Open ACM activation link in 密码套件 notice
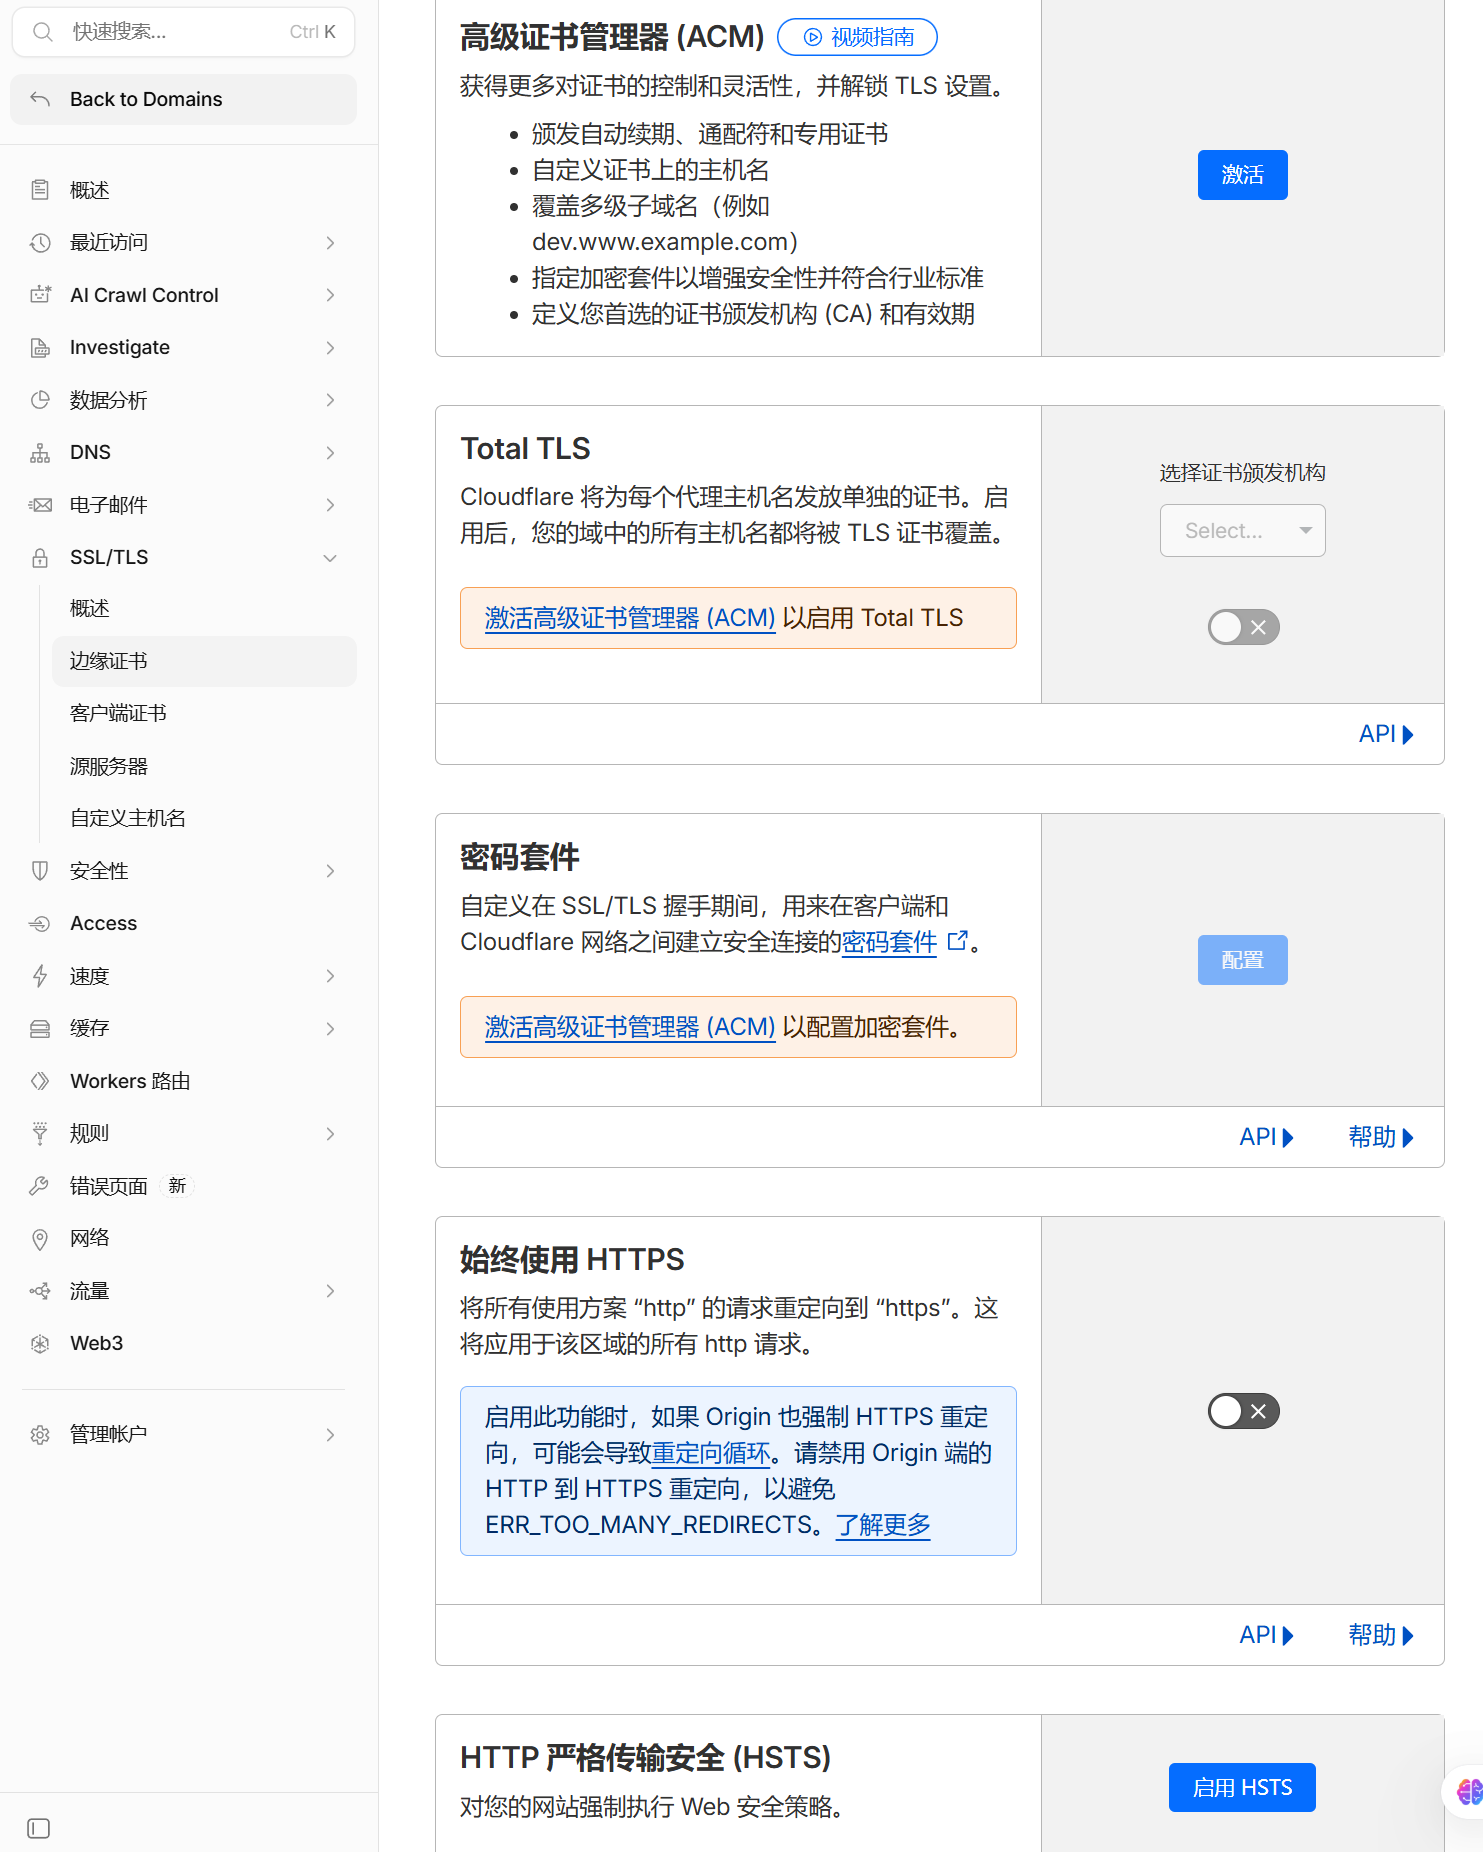The width and height of the screenshot is (1483, 1852). click(x=630, y=1027)
